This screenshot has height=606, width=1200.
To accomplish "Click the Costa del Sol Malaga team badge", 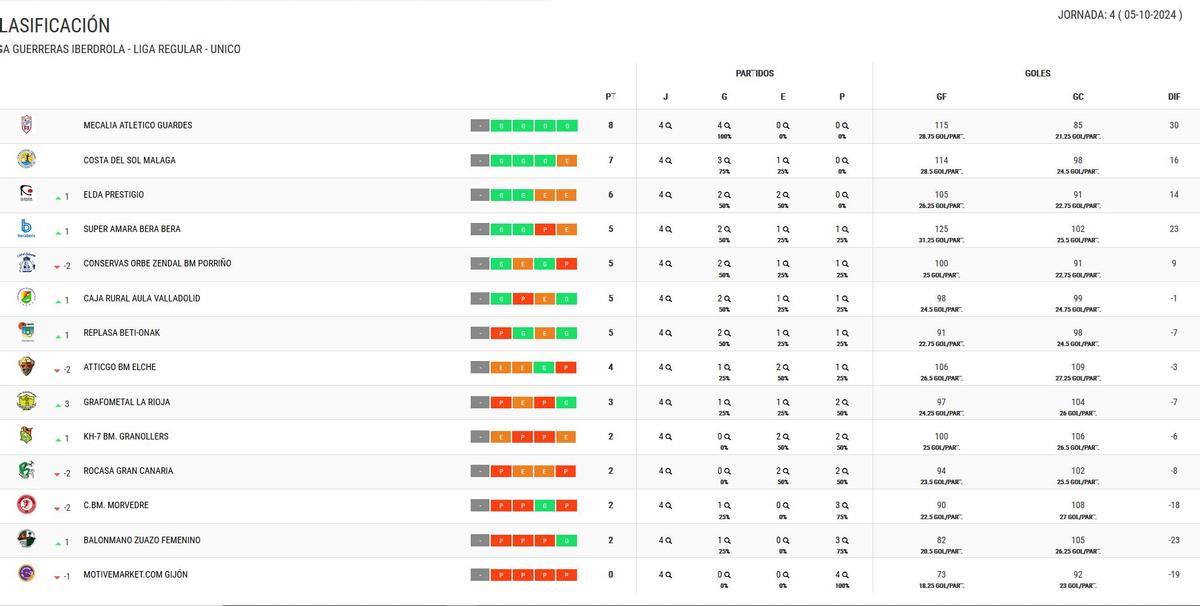I will (x=27, y=159).
